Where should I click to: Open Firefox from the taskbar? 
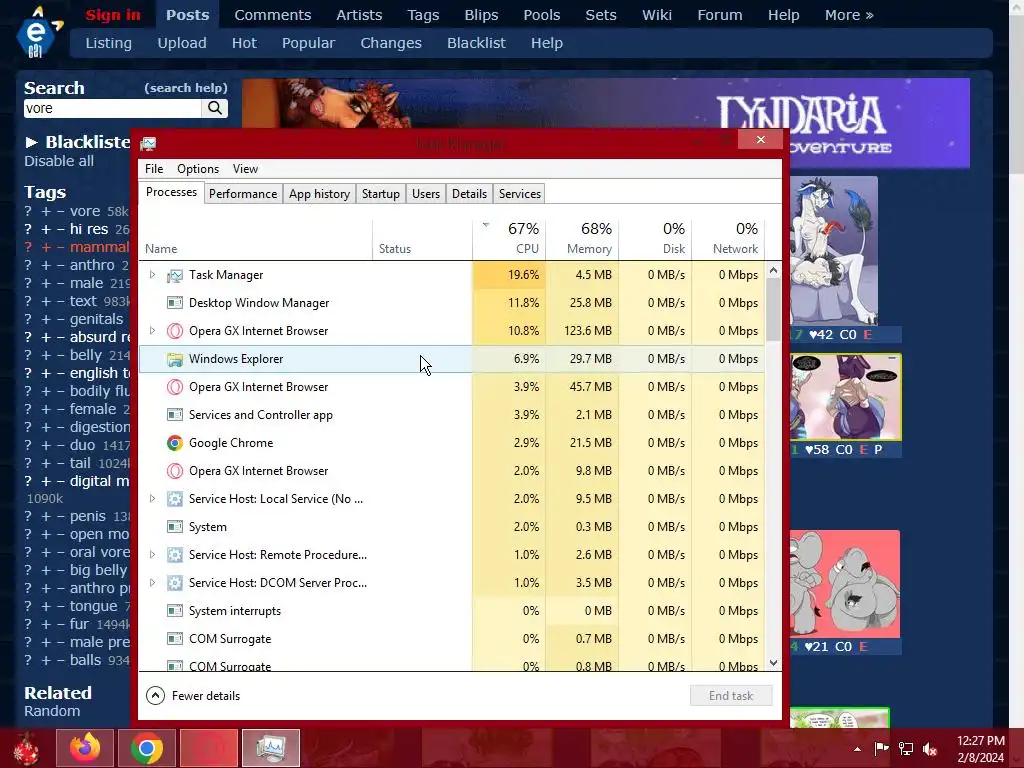click(x=85, y=748)
